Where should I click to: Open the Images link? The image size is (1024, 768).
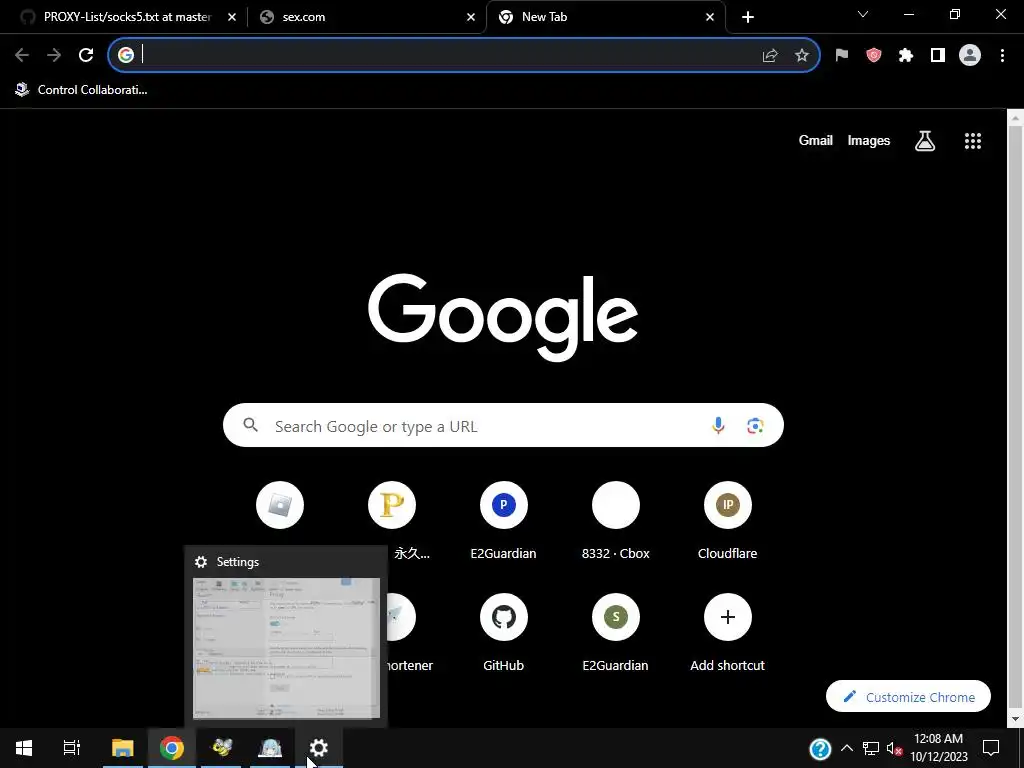[x=869, y=140]
